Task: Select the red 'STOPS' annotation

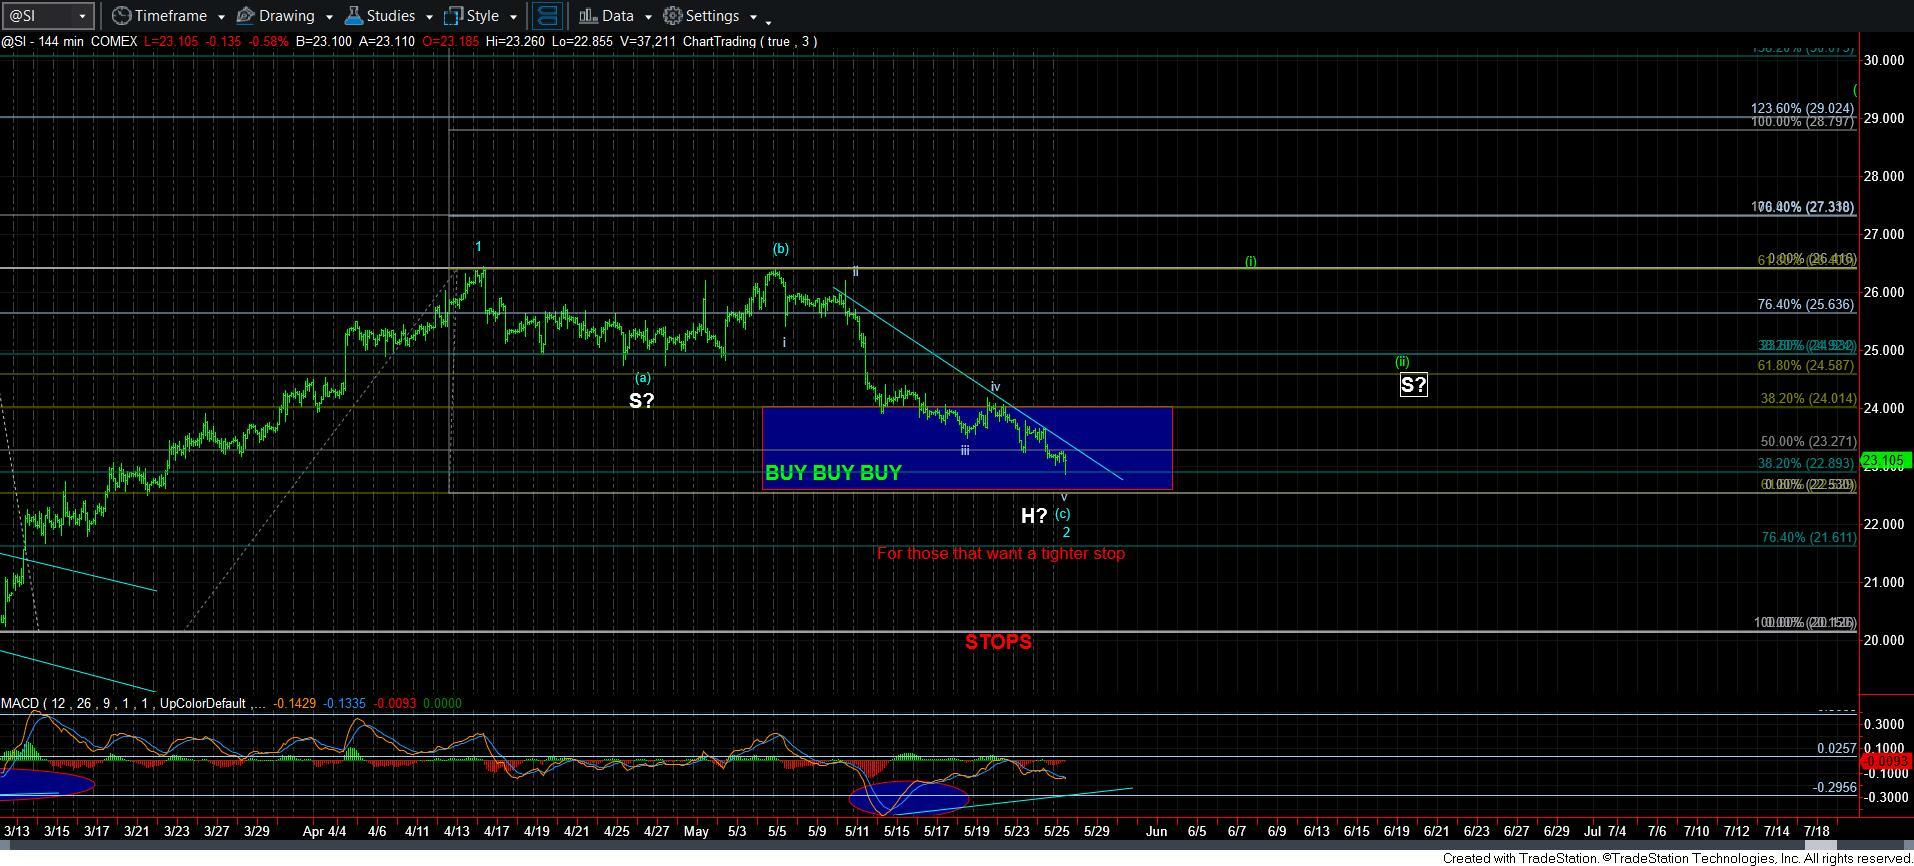Action: point(998,642)
